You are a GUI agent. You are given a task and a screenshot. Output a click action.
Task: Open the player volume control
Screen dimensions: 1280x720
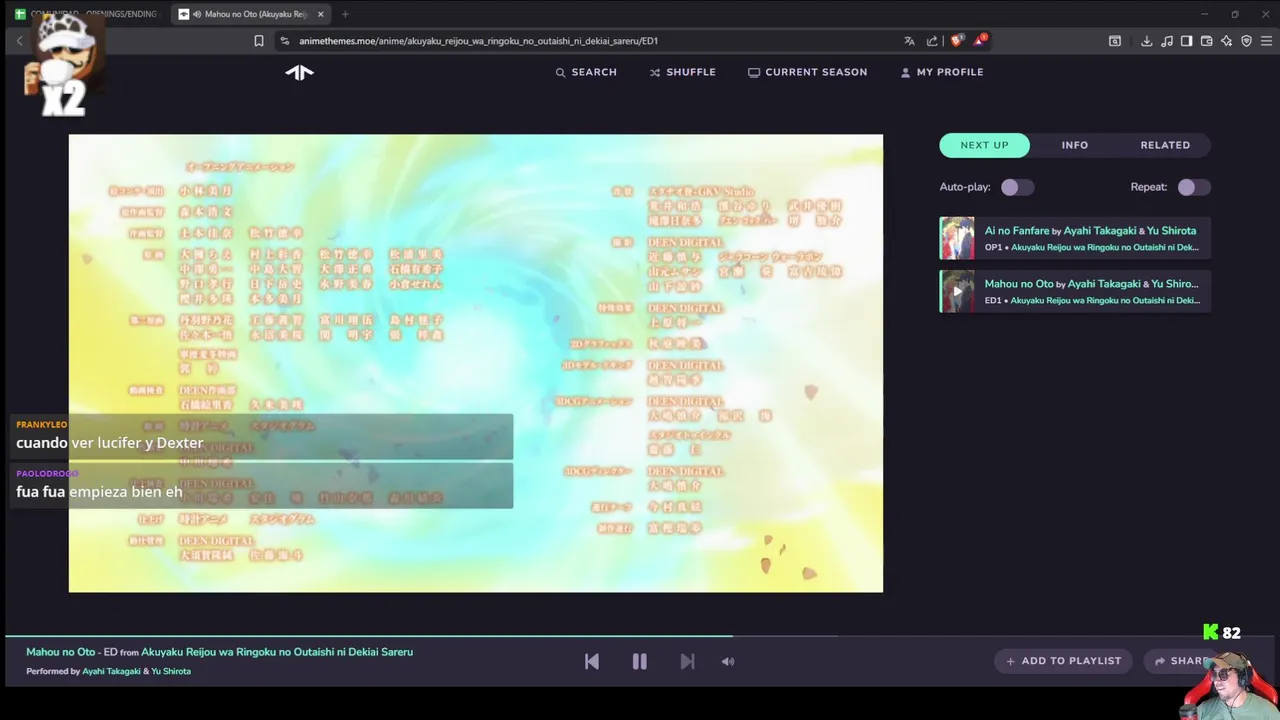tap(728, 661)
